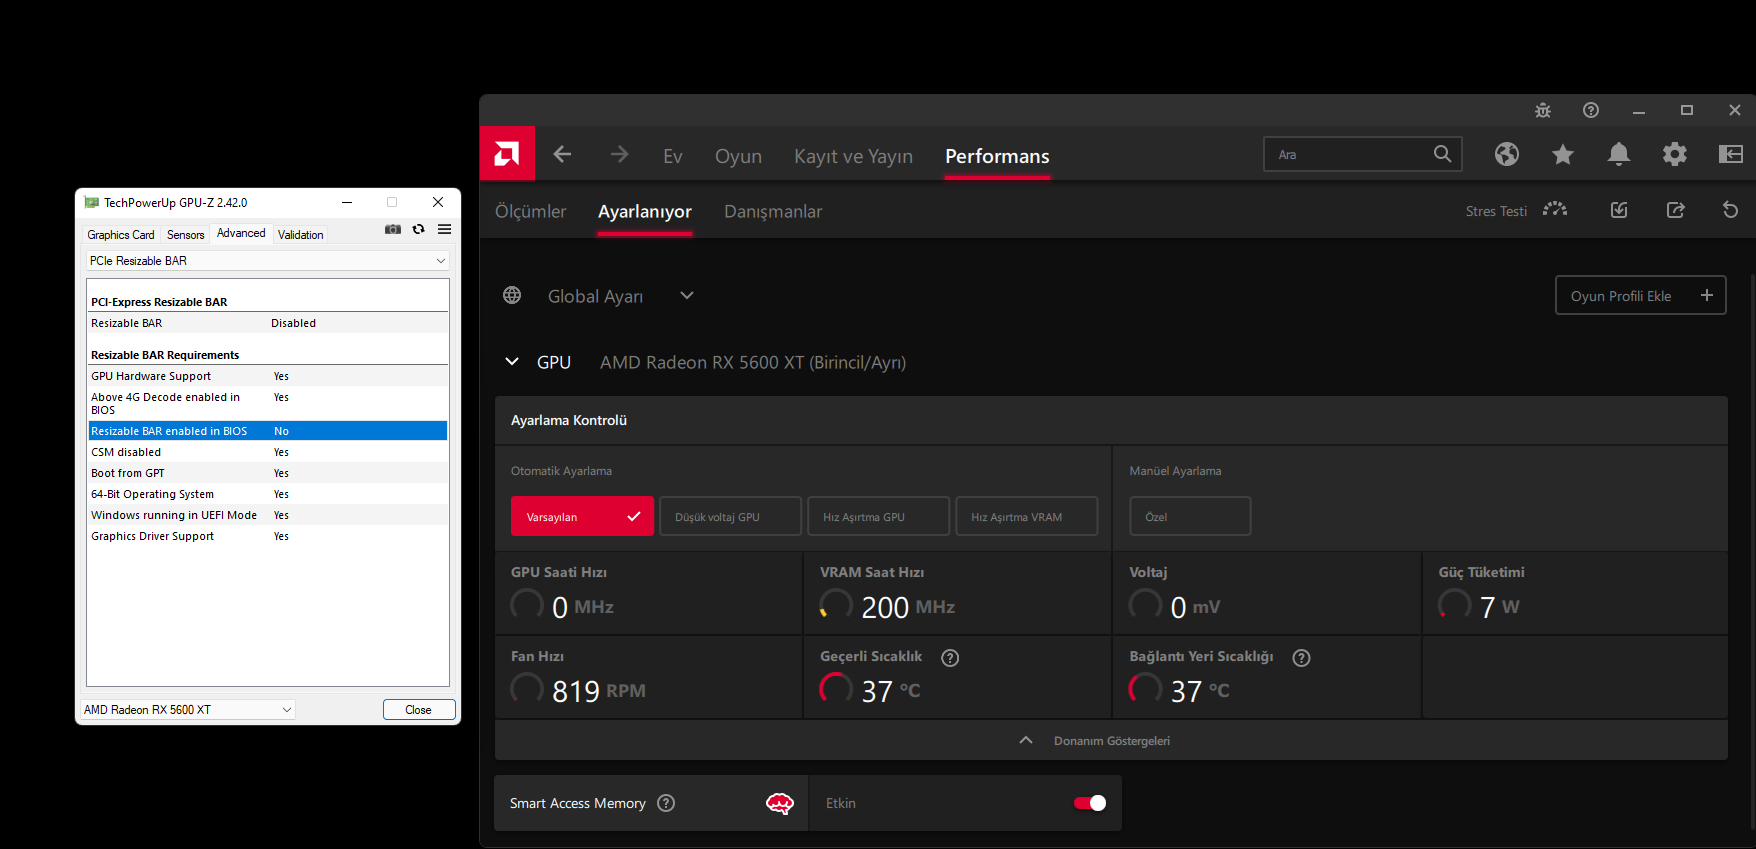Open the Ev tab
Screen dimensions: 1756x849
[x=673, y=157]
